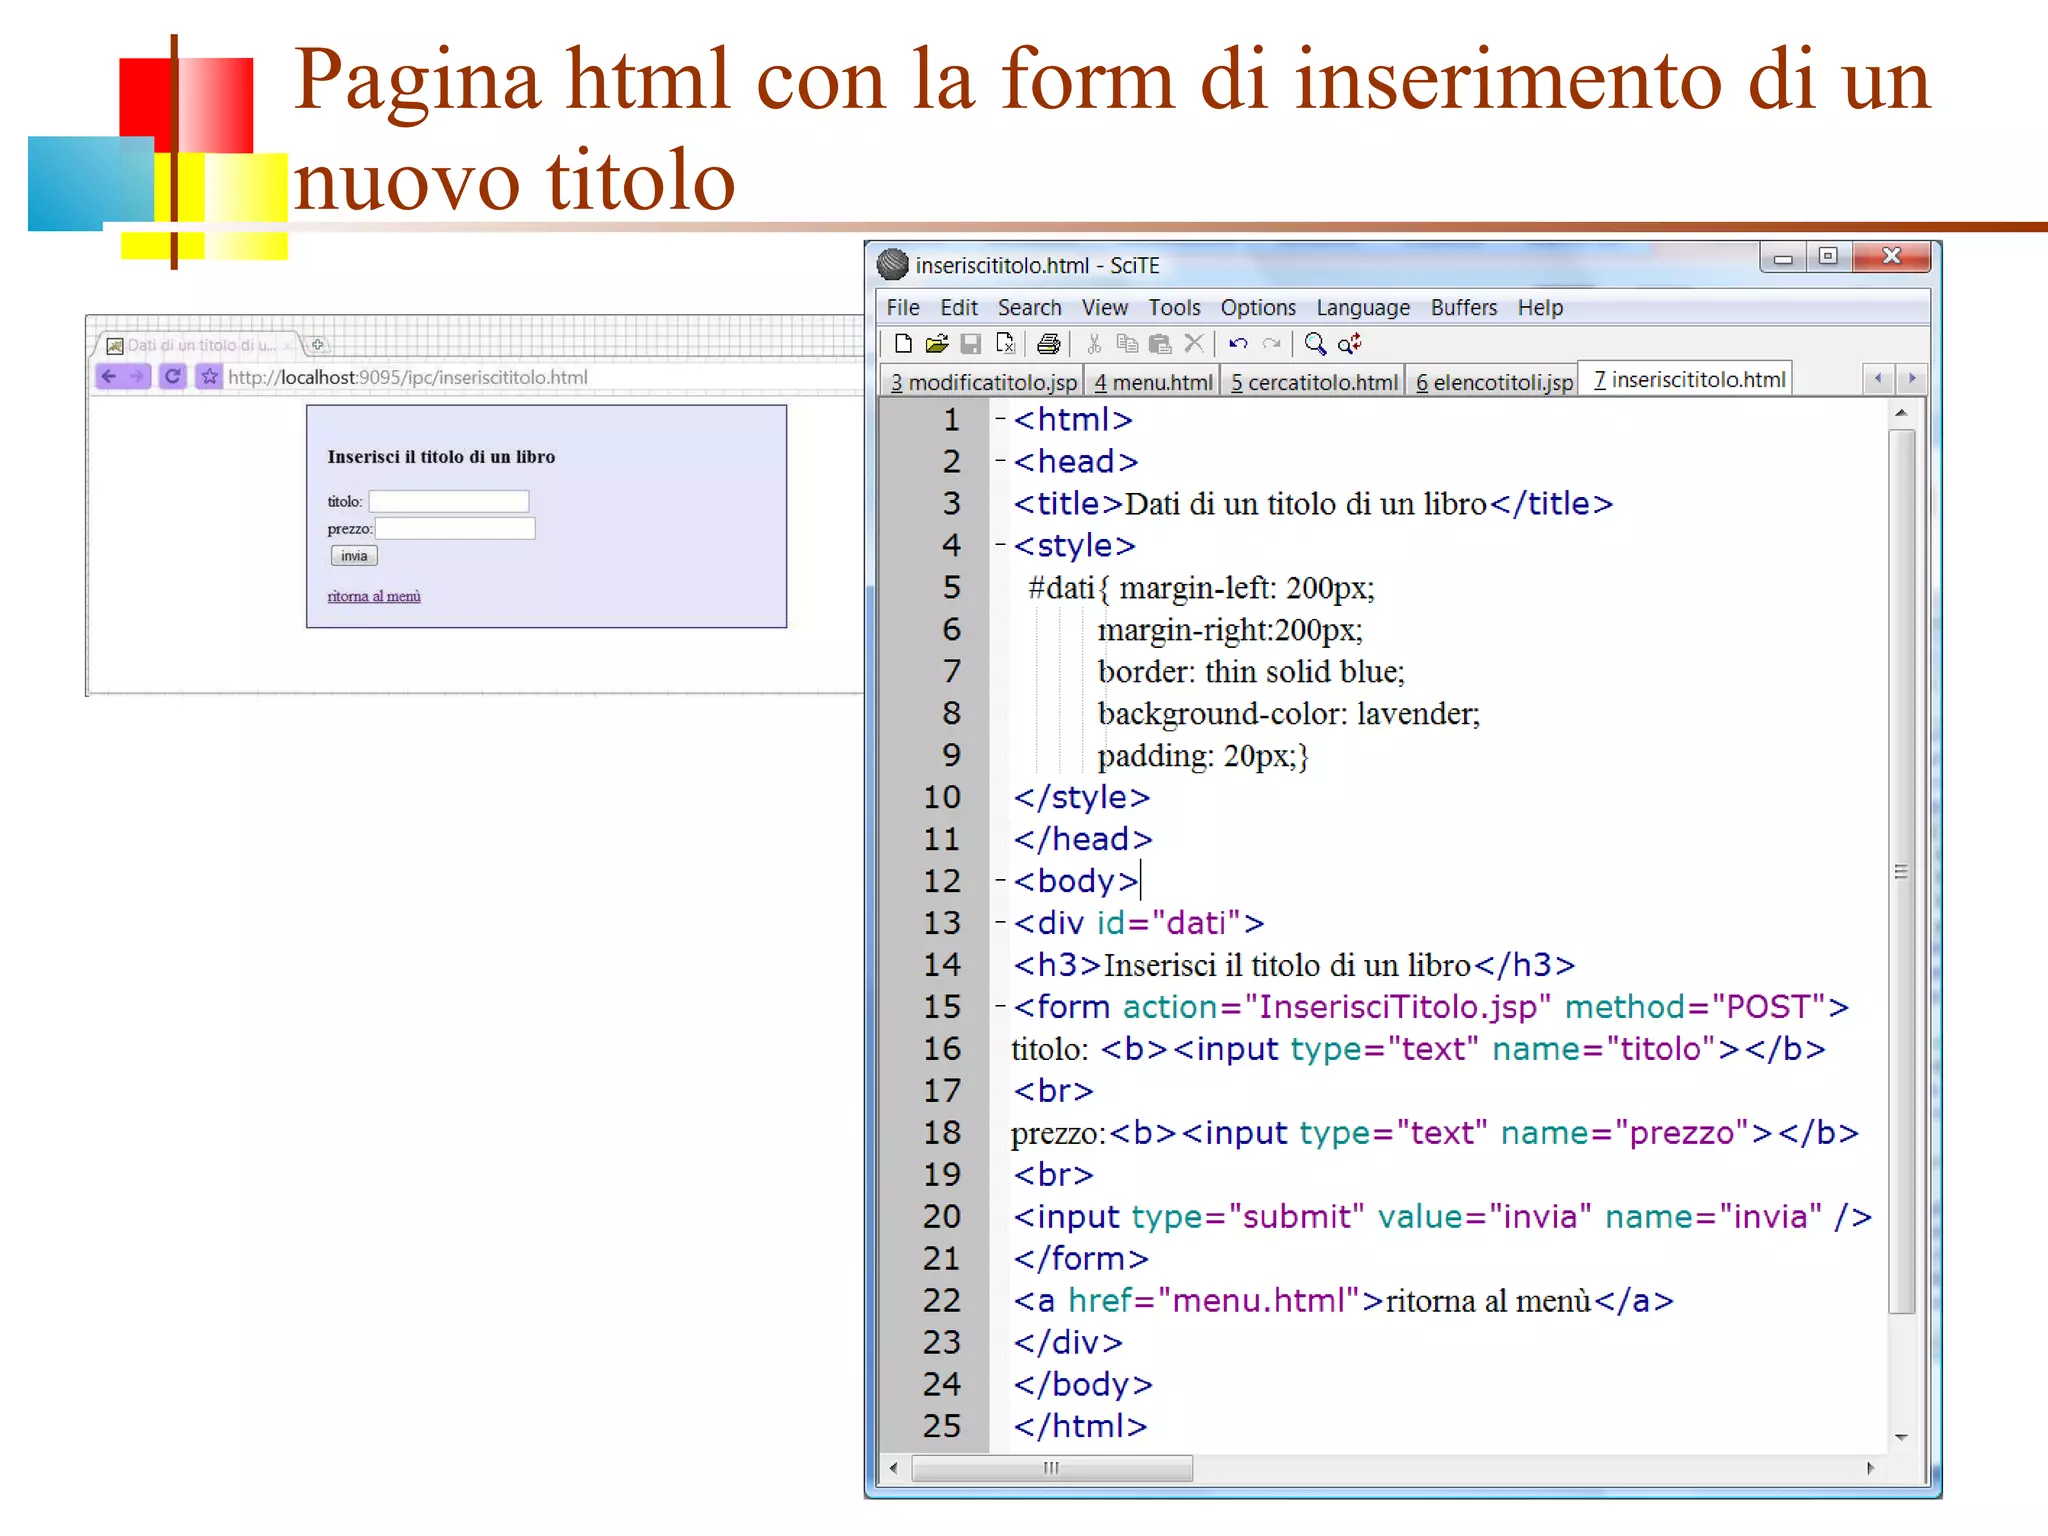The width and height of the screenshot is (2048, 1536).
Task: Switch to the 4 menu.html tab
Action: (1153, 382)
